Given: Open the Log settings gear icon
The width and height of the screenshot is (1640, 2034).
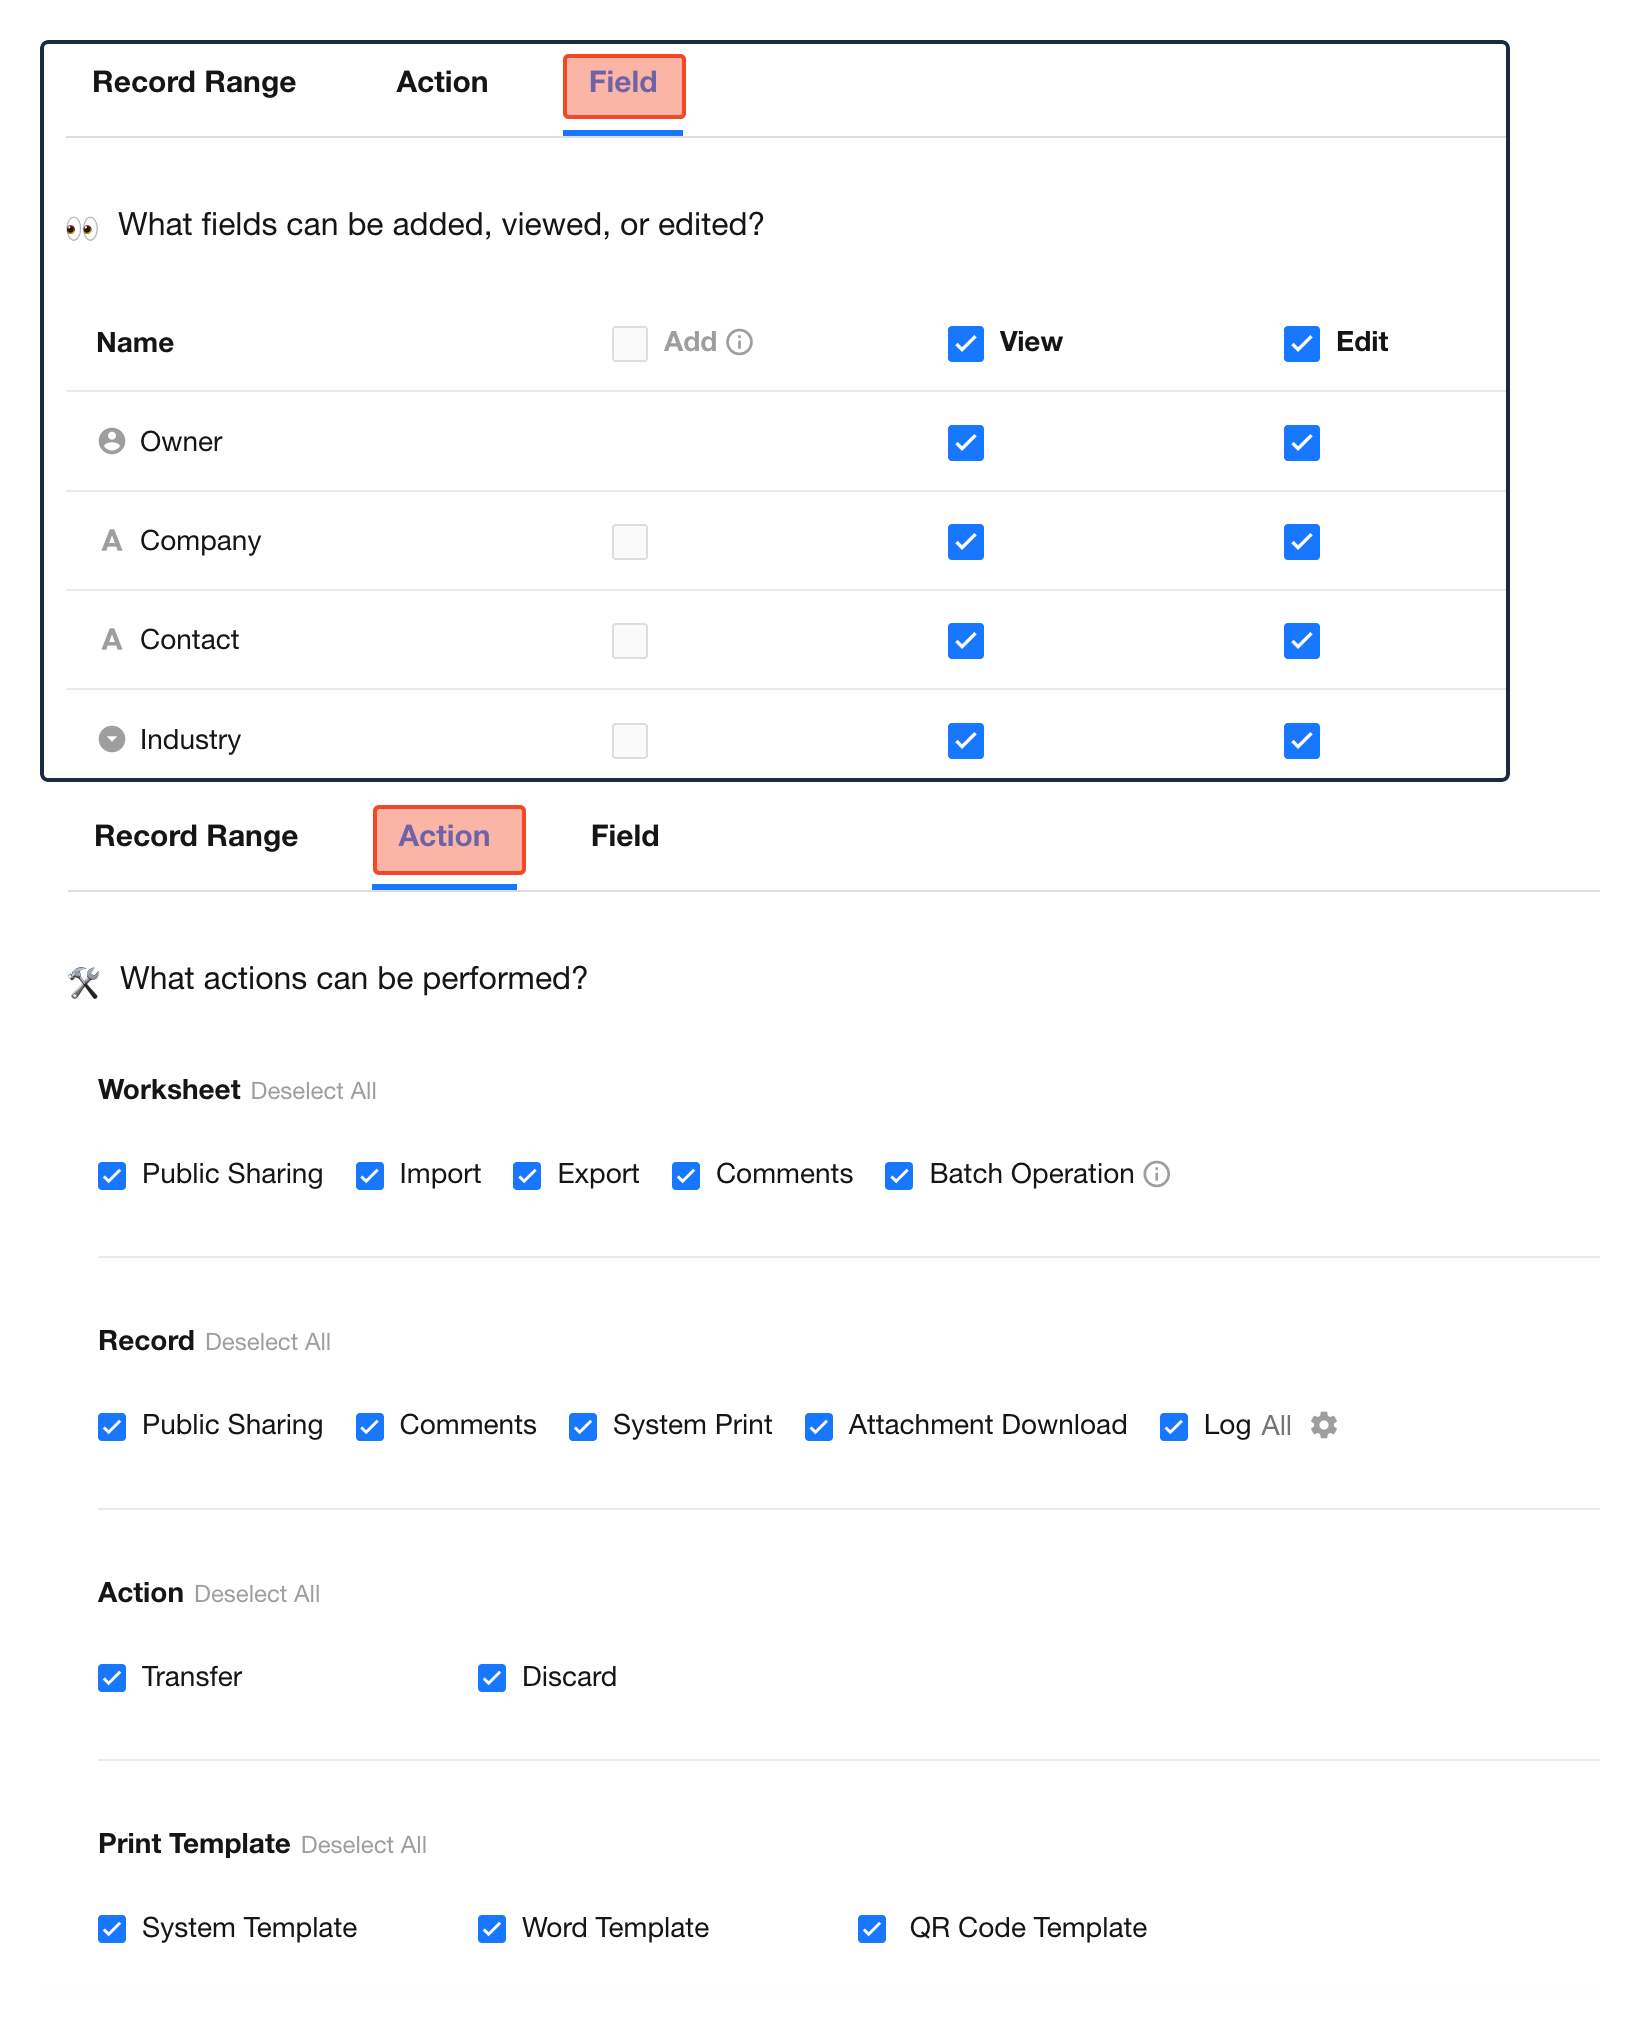Looking at the screenshot, I should click(1324, 1425).
